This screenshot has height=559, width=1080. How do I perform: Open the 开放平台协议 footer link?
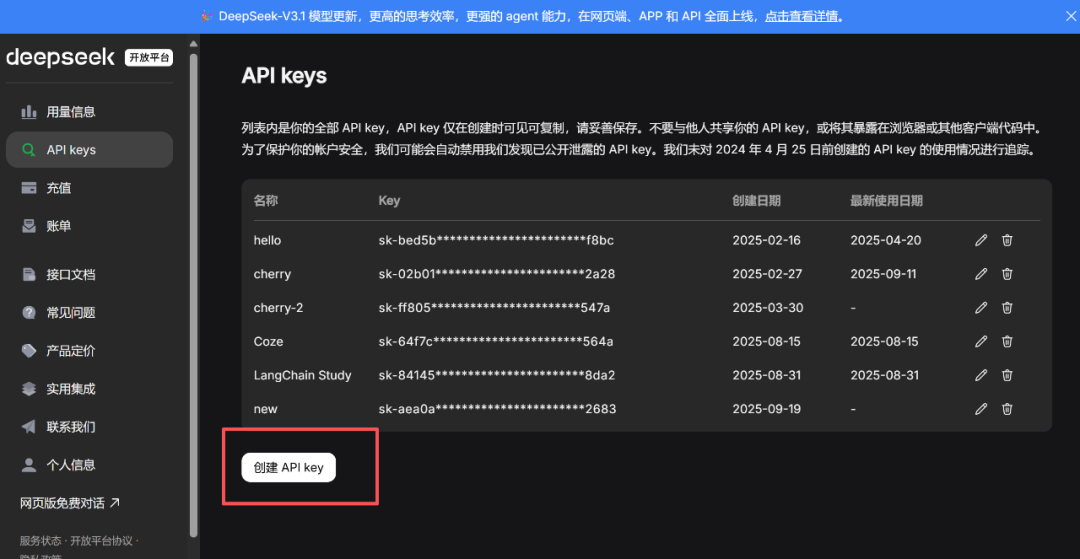click(102, 540)
